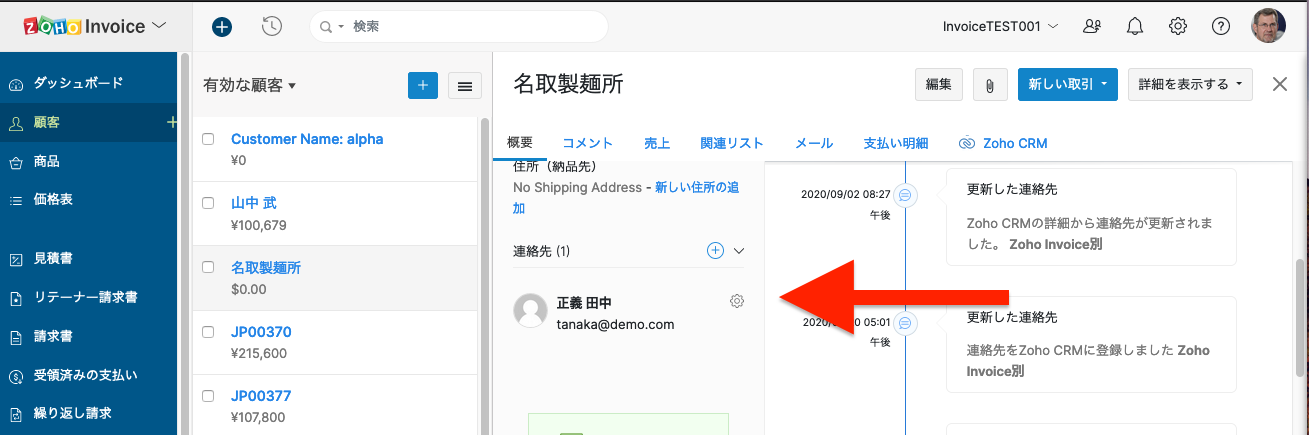This screenshot has height=435, width=1309.
Task: Open the 支払い明細 tab
Action: tap(895, 143)
